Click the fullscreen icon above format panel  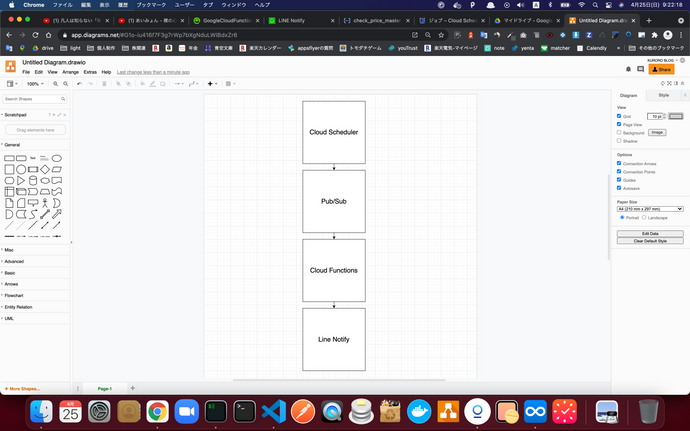(x=669, y=83)
